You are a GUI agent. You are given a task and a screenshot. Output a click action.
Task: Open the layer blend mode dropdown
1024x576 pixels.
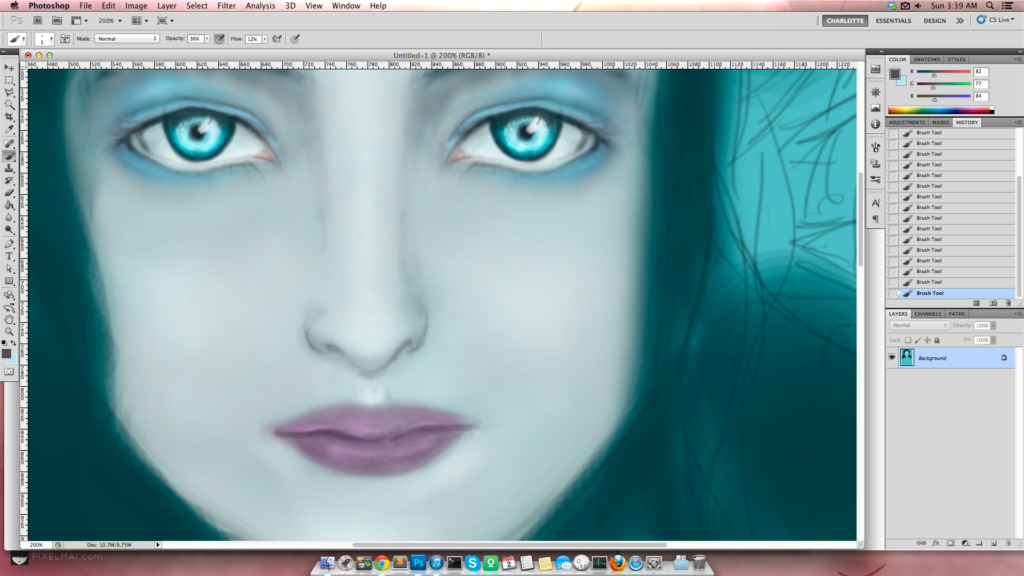919,325
